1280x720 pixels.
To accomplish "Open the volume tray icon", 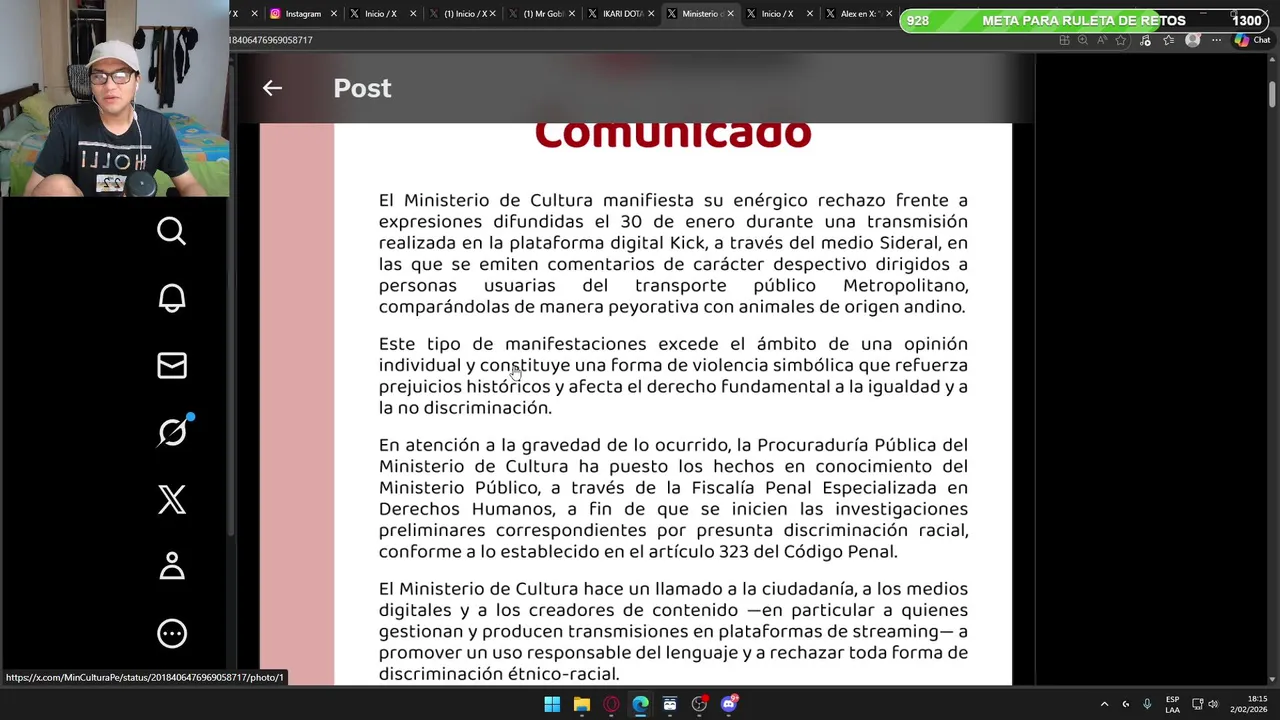I will pos(1213,704).
